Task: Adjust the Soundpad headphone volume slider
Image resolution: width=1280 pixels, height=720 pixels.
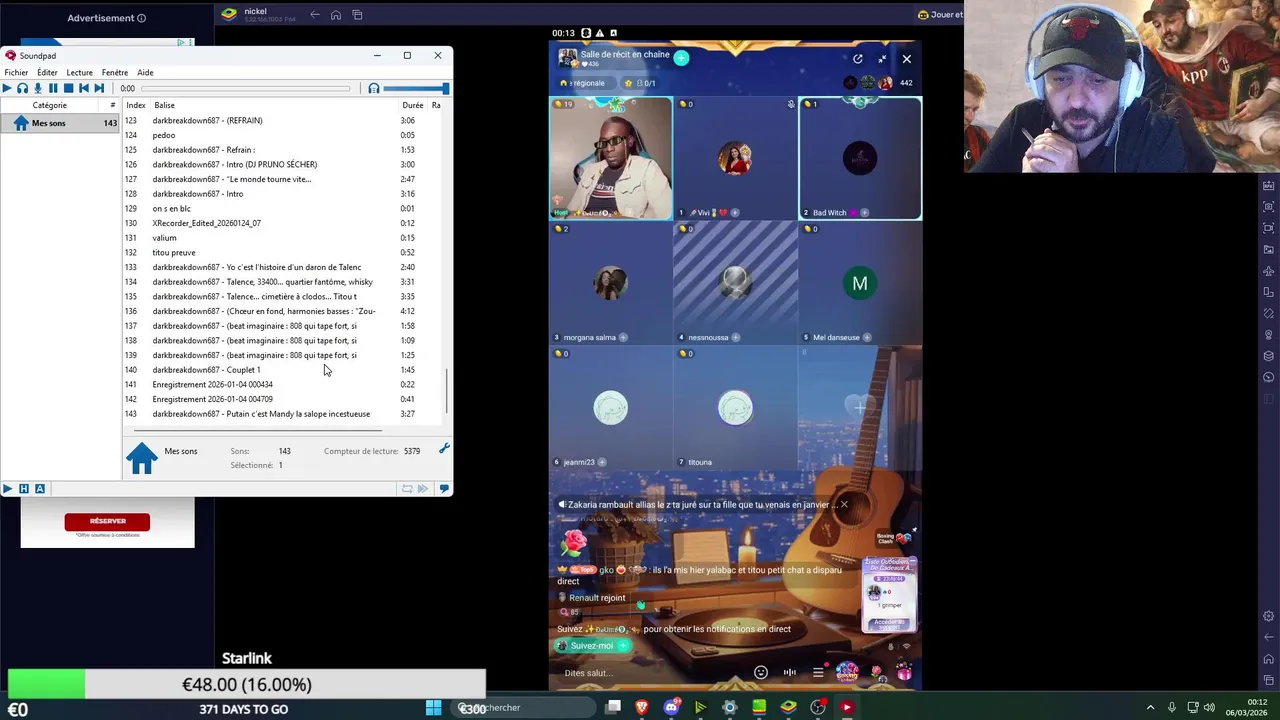Action: point(415,89)
